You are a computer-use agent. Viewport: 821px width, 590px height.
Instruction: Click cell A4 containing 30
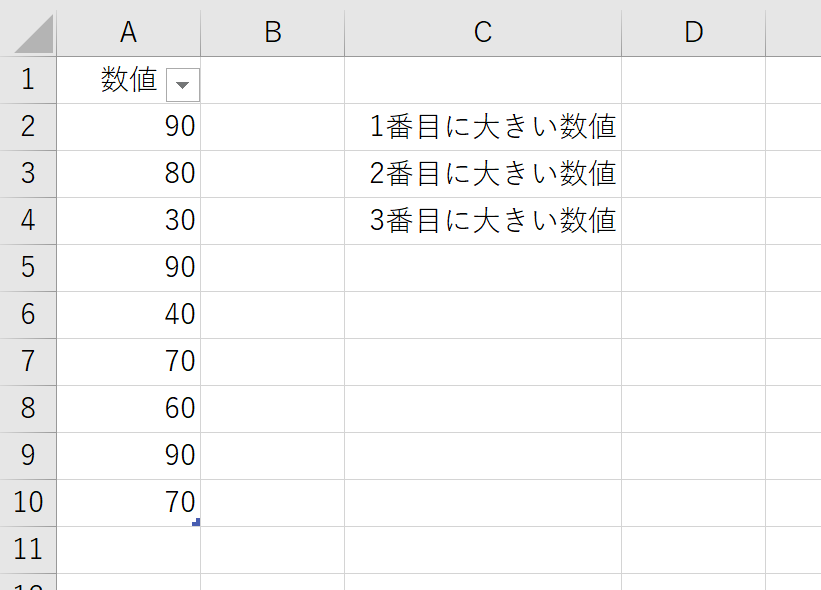128,220
